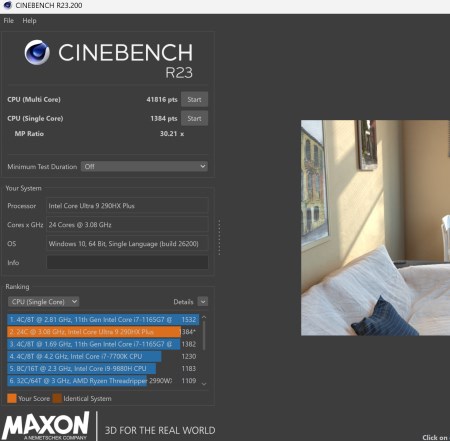The width and height of the screenshot is (450, 441).
Task: Open the Minimum Test Duration dropdown
Action: (x=144, y=166)
